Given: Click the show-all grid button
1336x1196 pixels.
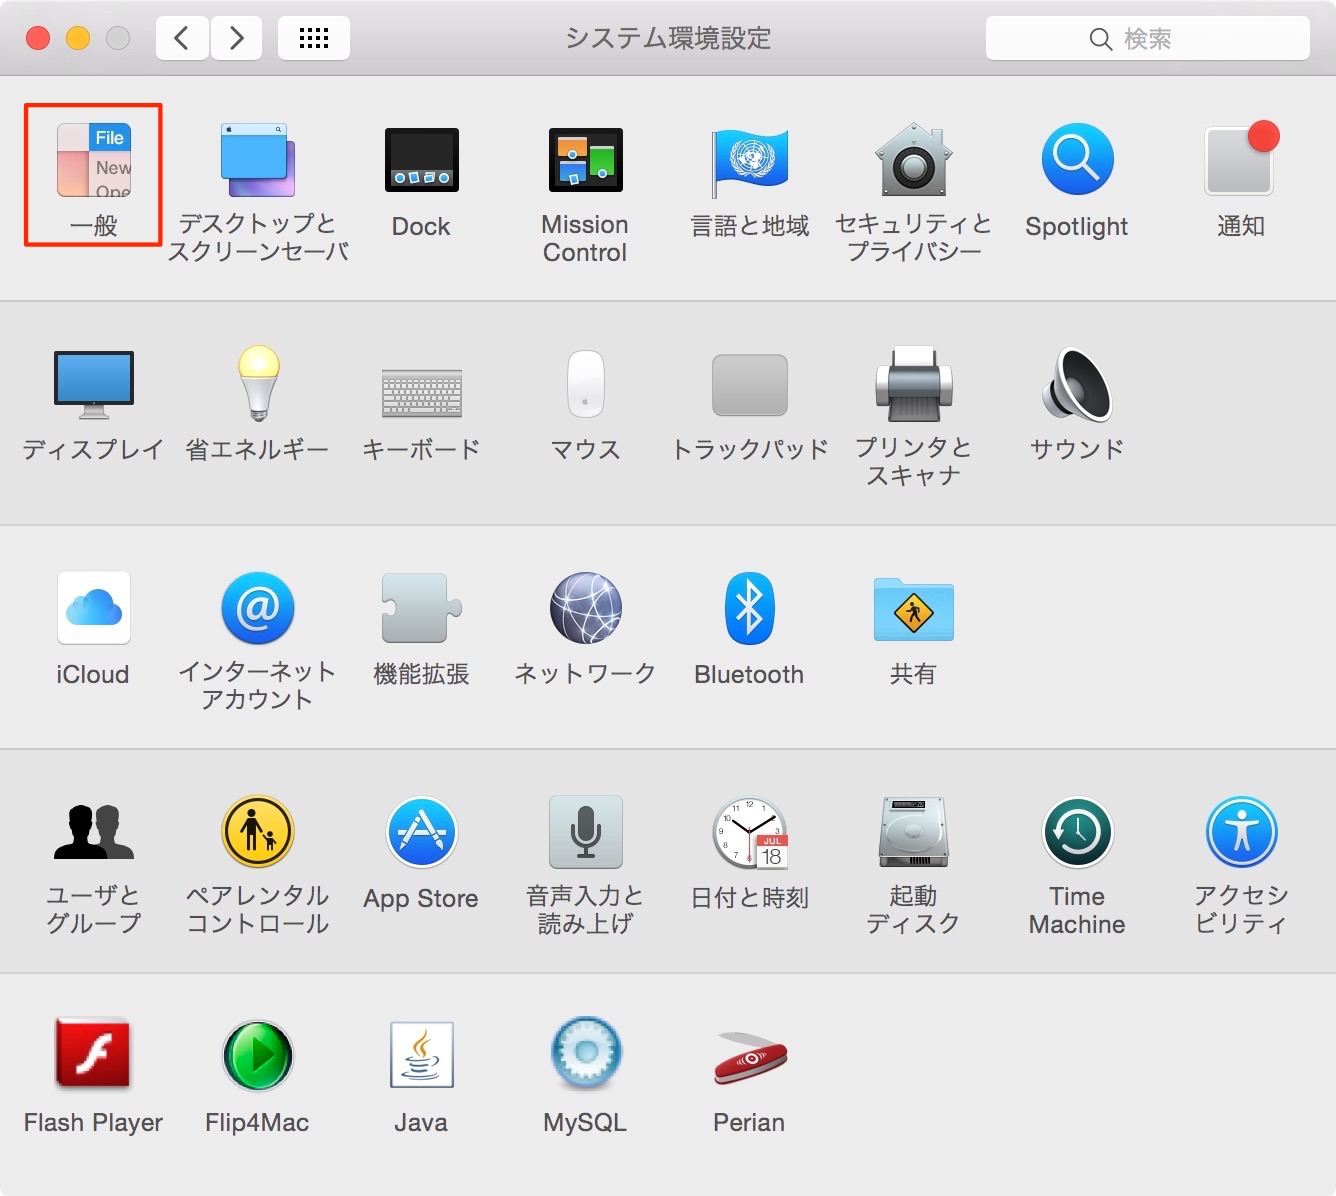Looking at the screenshot, I should (x=314, y=39).
